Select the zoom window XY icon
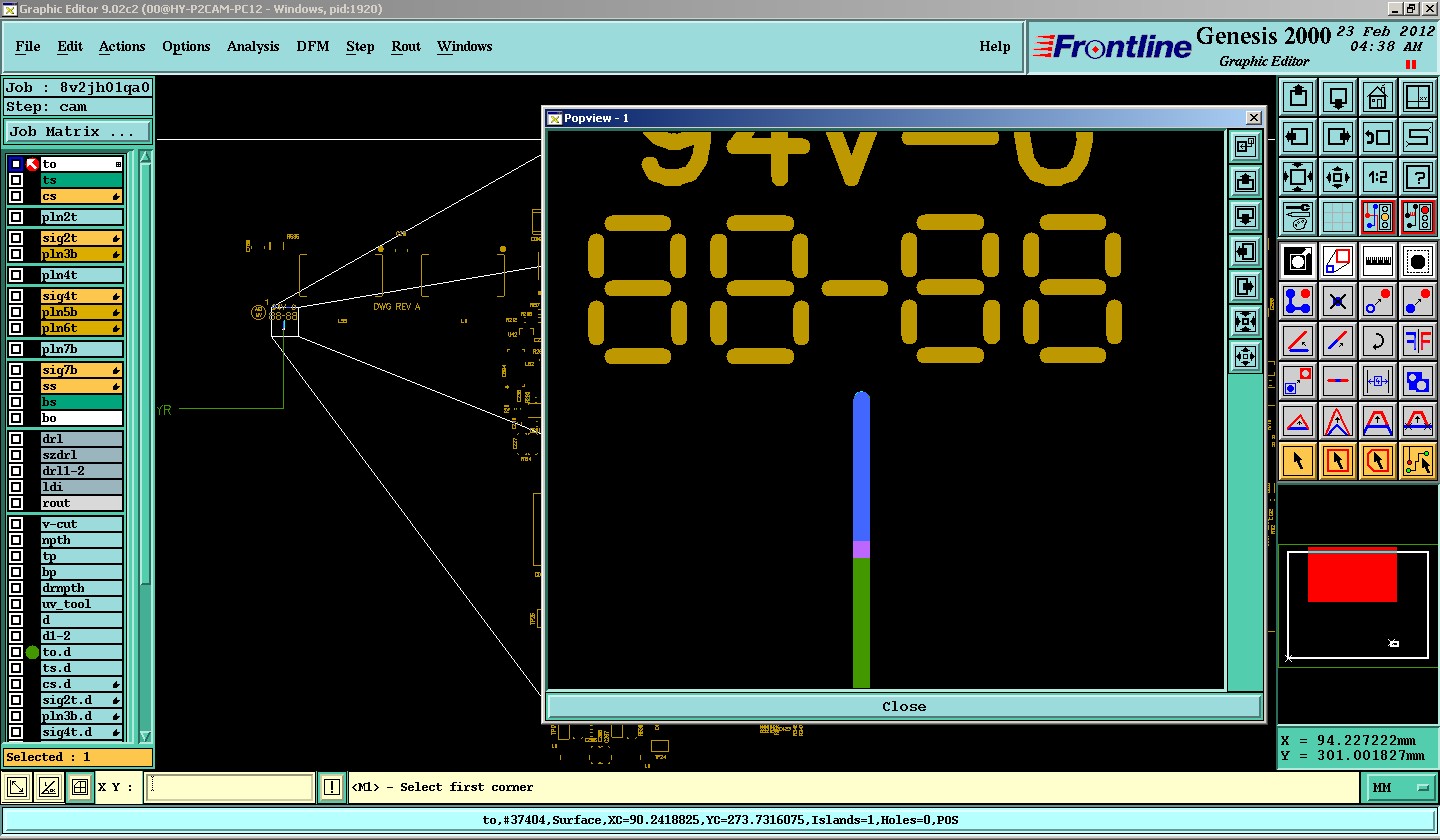 point(1418,98)
